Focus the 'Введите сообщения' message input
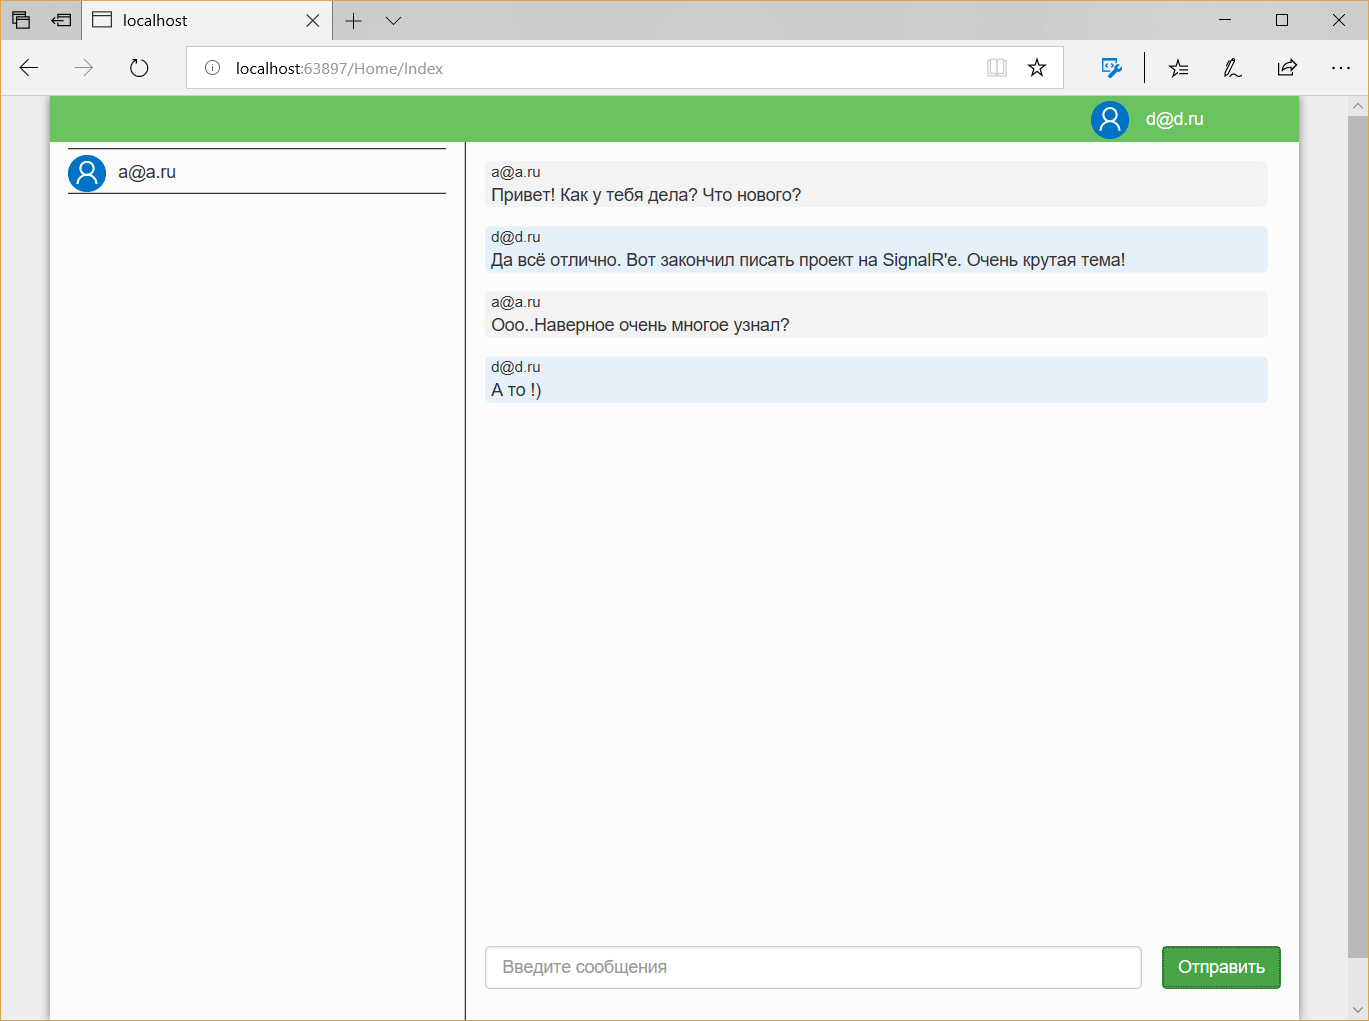Image resolution: width=1369 pixels, height=1021 pixels. click(813, 967)
